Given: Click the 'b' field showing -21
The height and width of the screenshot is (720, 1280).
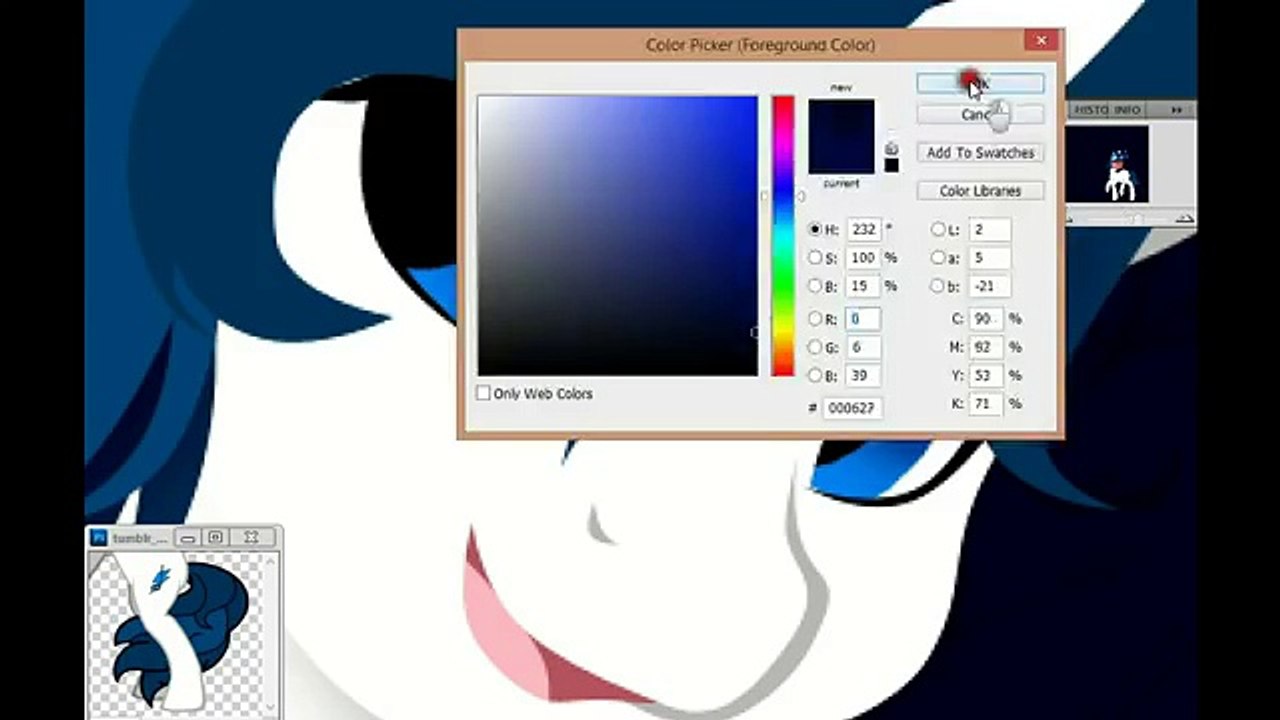Looking at the screenshot, I should 989,286.
